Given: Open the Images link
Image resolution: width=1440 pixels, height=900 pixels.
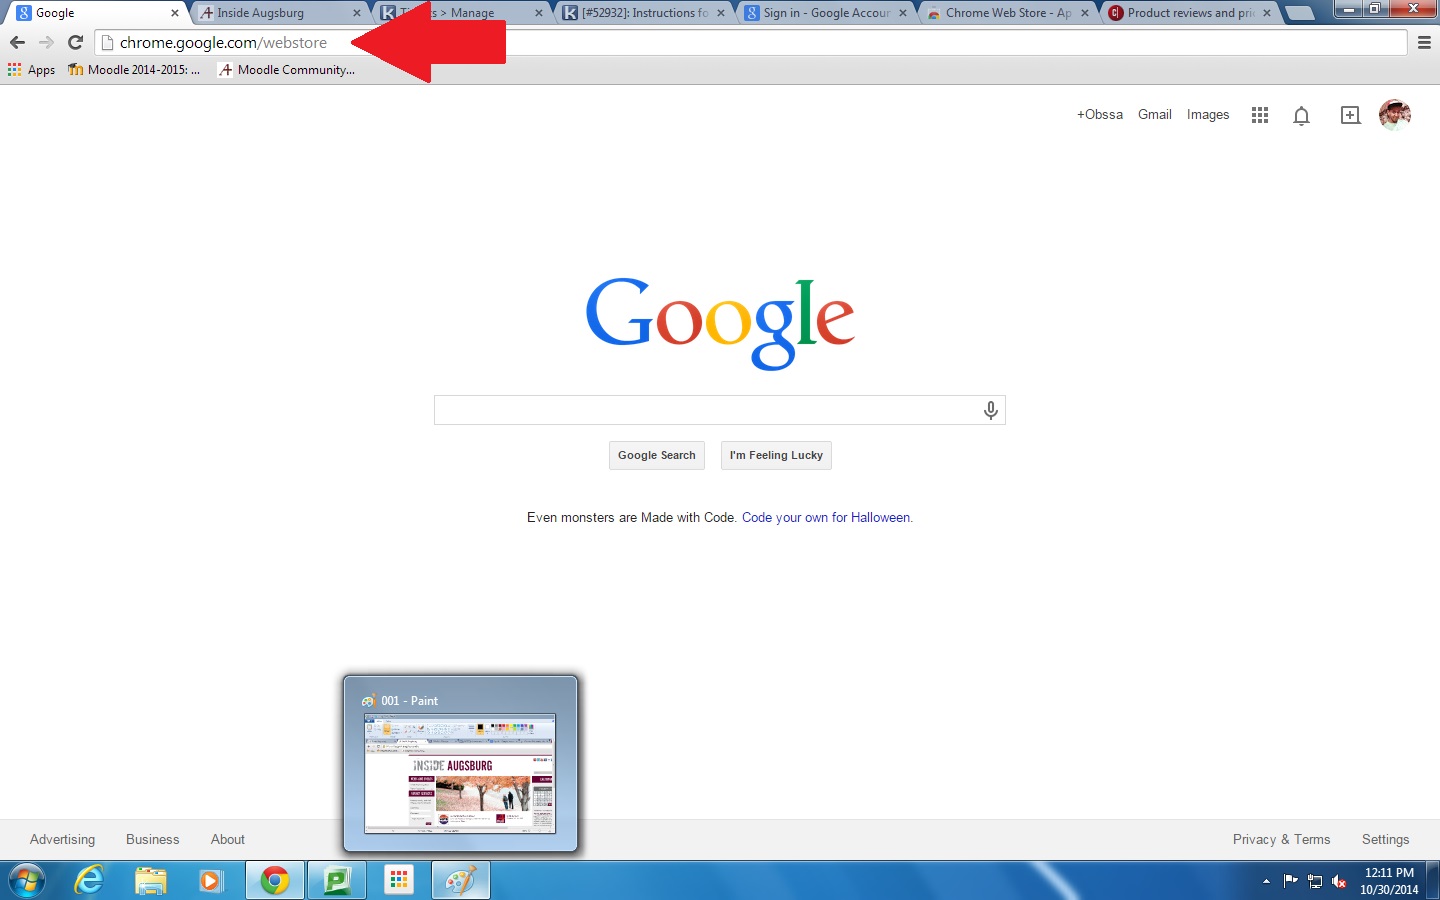Looking at the screenshot, I should [x=1208, y=115].
